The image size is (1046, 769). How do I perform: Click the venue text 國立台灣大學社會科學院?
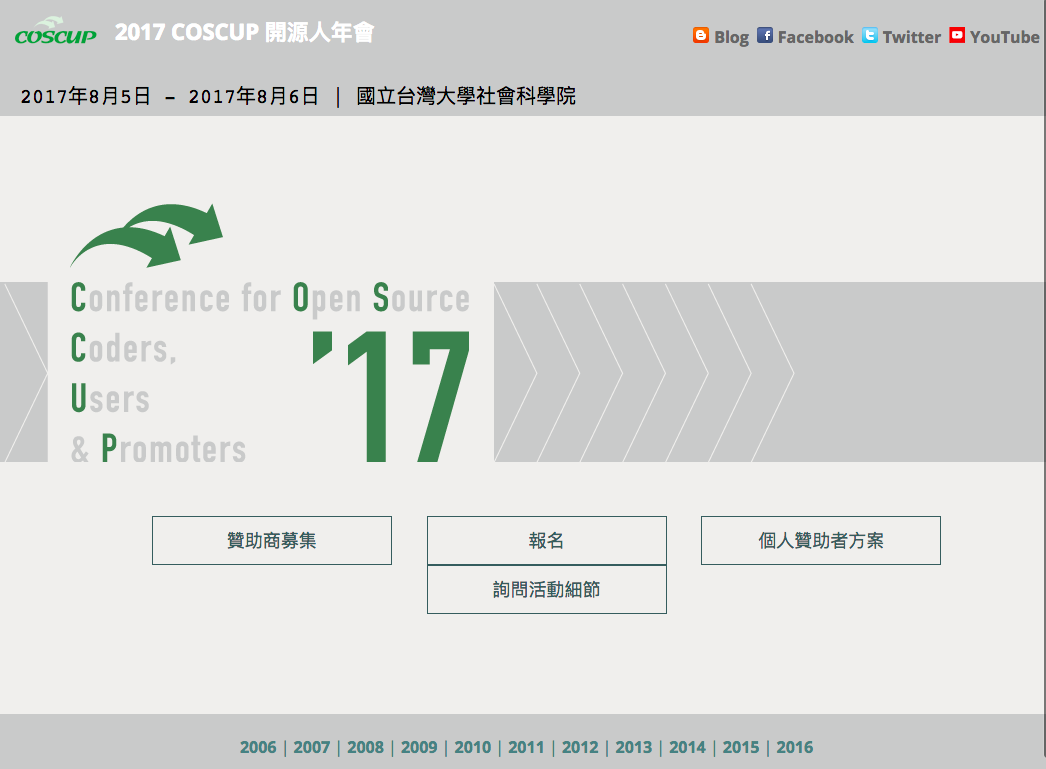(466, 96)
